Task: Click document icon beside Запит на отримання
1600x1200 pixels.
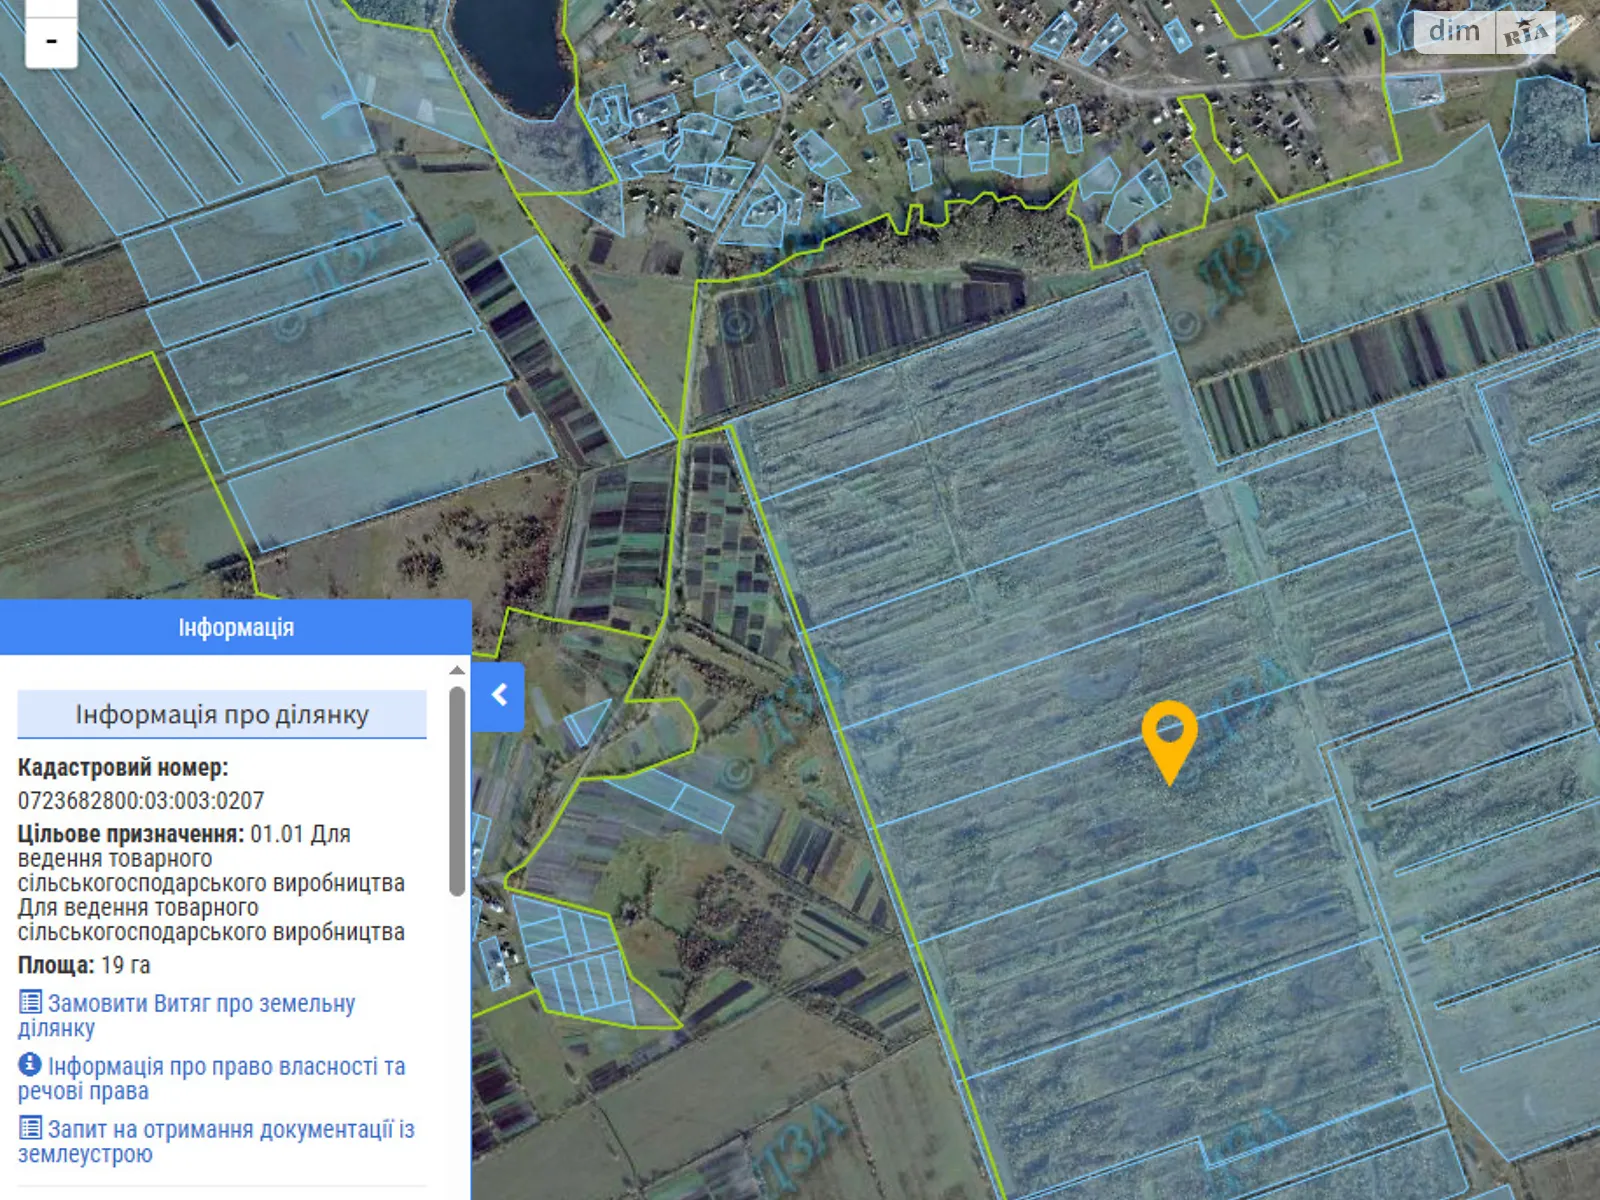Action: 31,1128
